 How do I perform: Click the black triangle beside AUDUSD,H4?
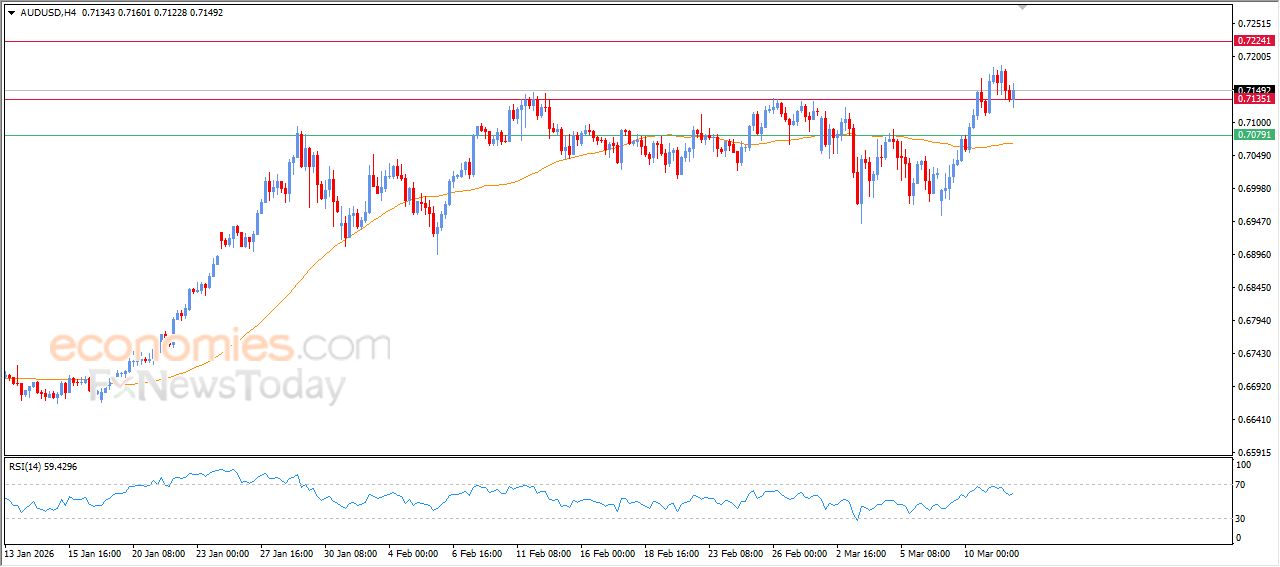[11, 13]
